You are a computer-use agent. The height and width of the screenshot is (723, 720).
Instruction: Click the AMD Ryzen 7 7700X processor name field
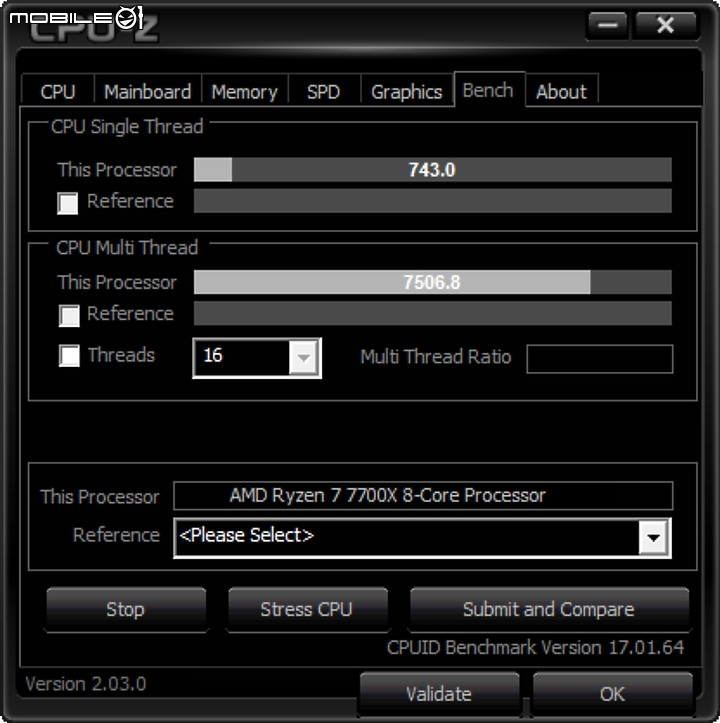423,496
